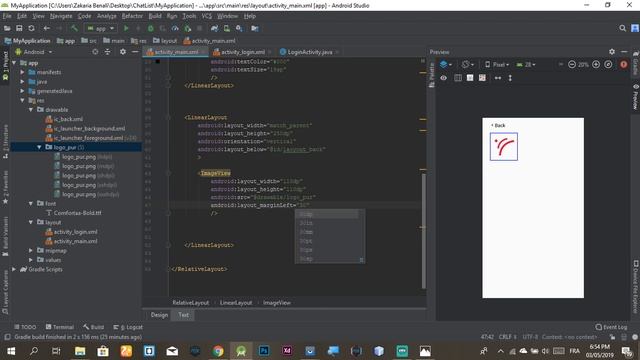Viewport: 640px width, 360px height.
Task: Expand Gradle Scripts node
Action: point(14,269)
